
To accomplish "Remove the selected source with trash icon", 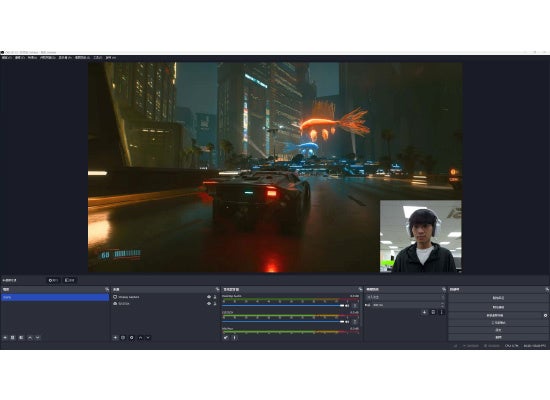I will (123, 338).
